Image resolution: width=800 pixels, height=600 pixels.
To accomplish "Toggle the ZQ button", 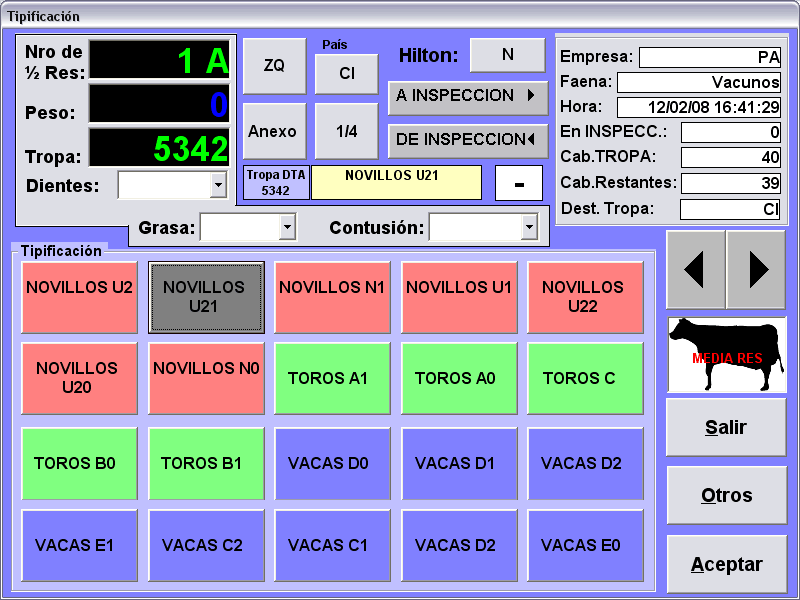I will click(273, 66).
